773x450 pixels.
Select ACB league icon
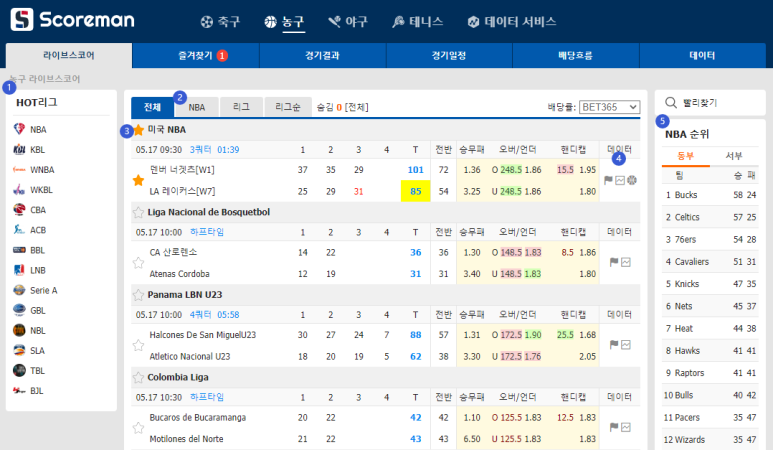click(19, 230)
